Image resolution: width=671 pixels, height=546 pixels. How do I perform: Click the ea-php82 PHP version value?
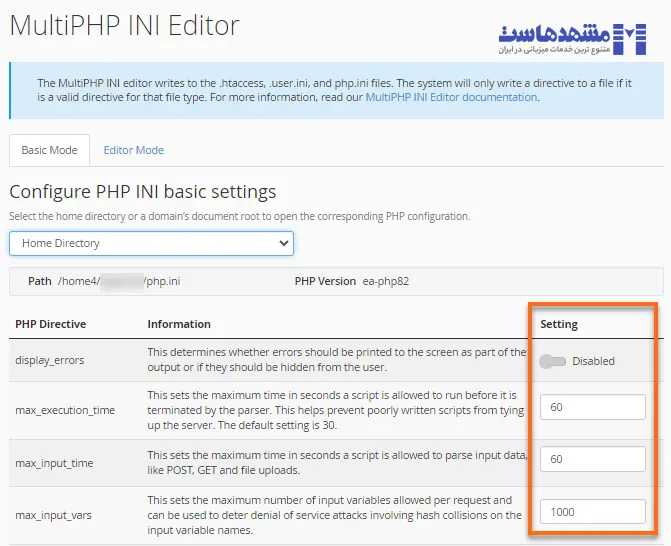387,281
